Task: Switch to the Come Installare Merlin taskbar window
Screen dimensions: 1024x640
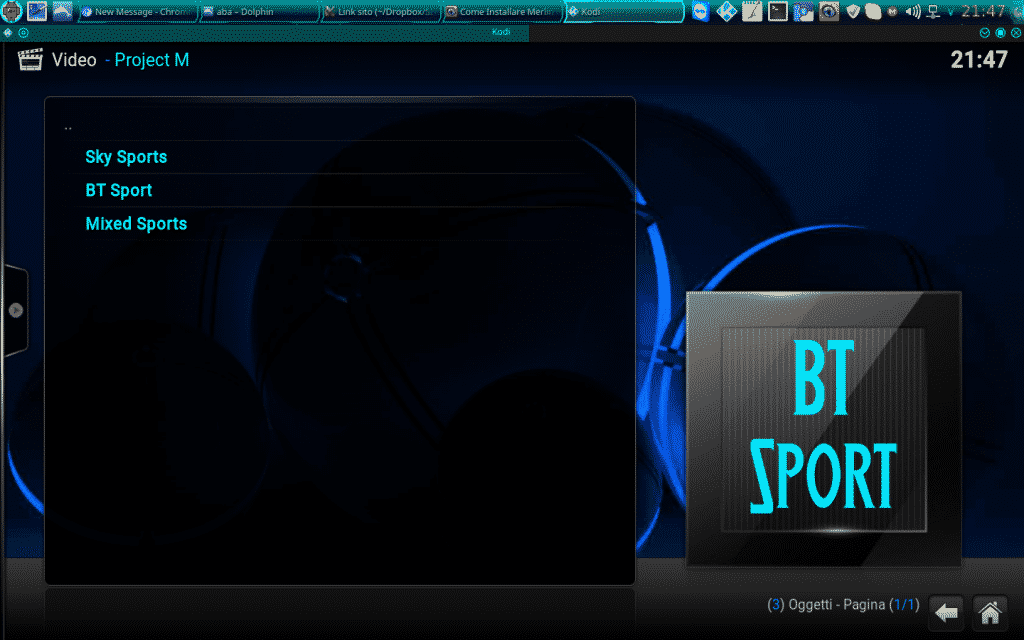Action: (502, 12)
